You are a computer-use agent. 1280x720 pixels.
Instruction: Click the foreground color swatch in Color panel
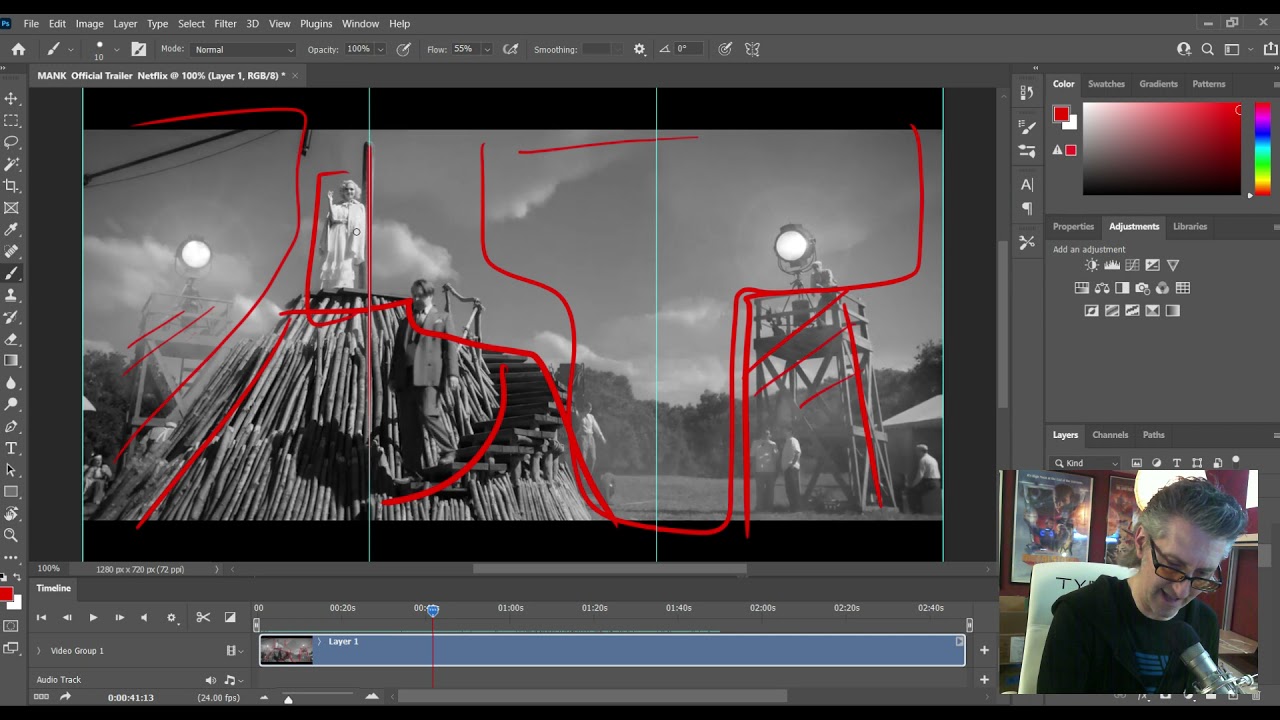(1061, 114)
